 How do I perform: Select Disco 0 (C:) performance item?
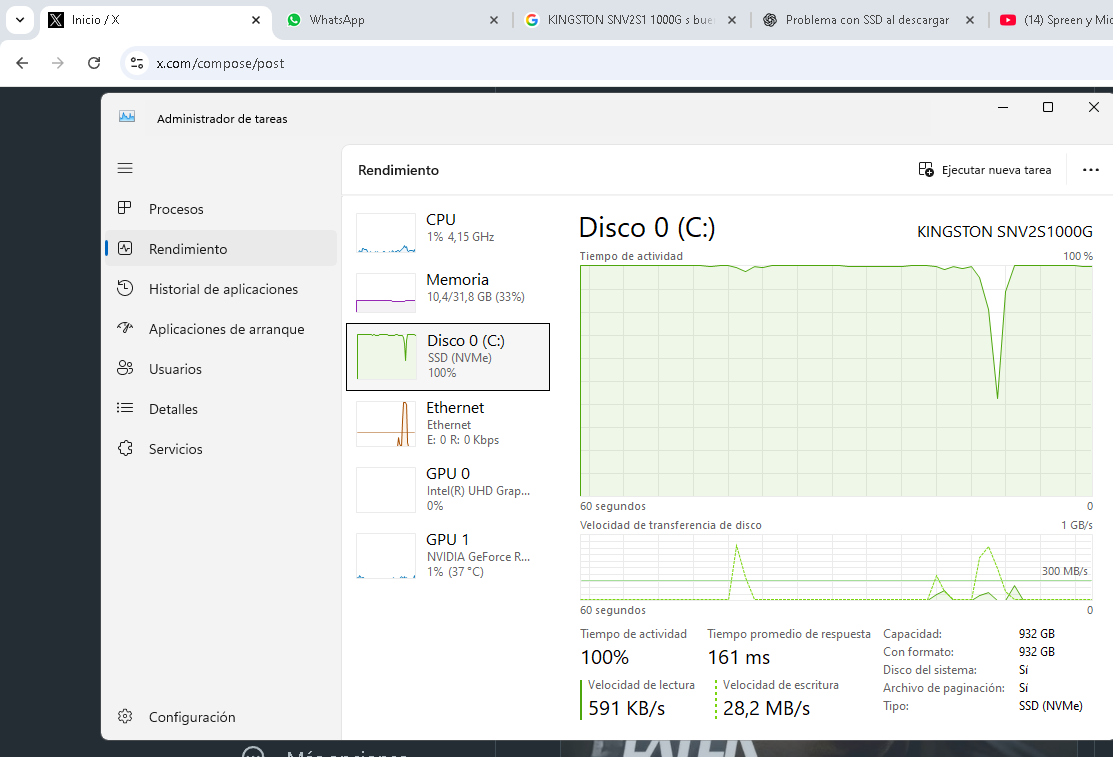point(448,357)
